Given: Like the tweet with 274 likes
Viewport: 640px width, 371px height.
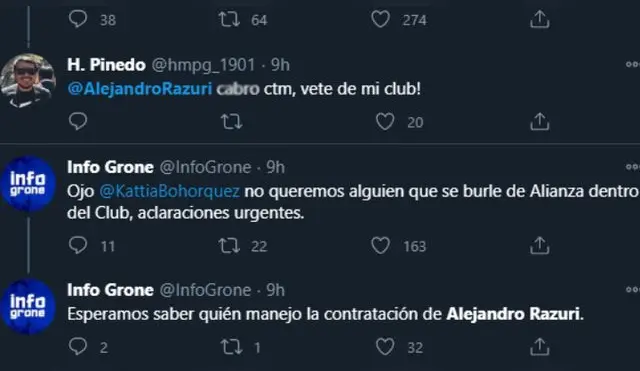Looking at the screenshot, I should point(380,19).
